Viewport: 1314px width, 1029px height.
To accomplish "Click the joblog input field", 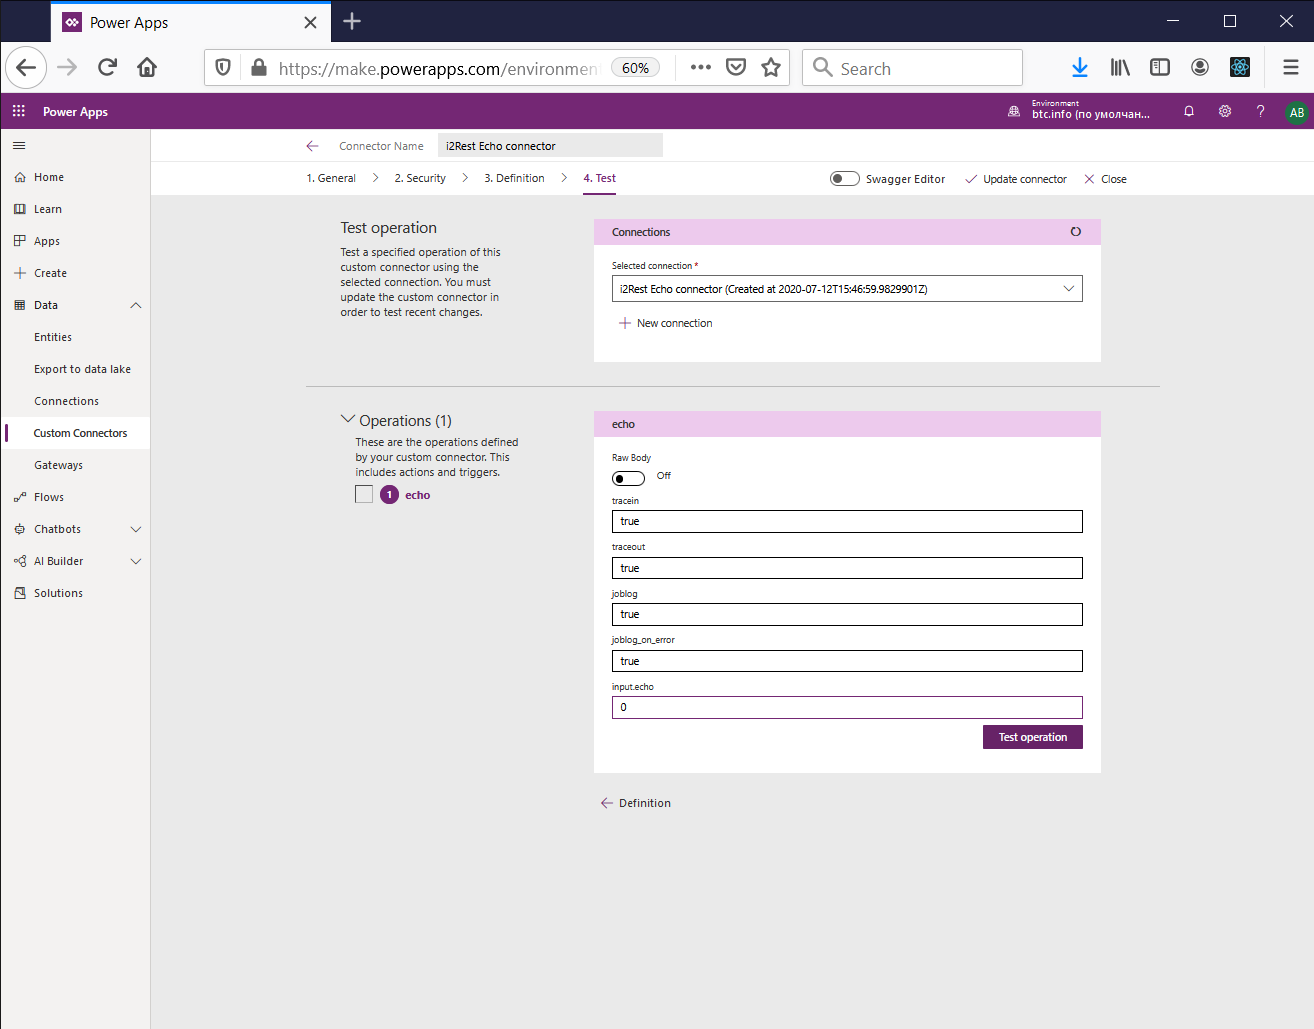I will click(847, 614).
